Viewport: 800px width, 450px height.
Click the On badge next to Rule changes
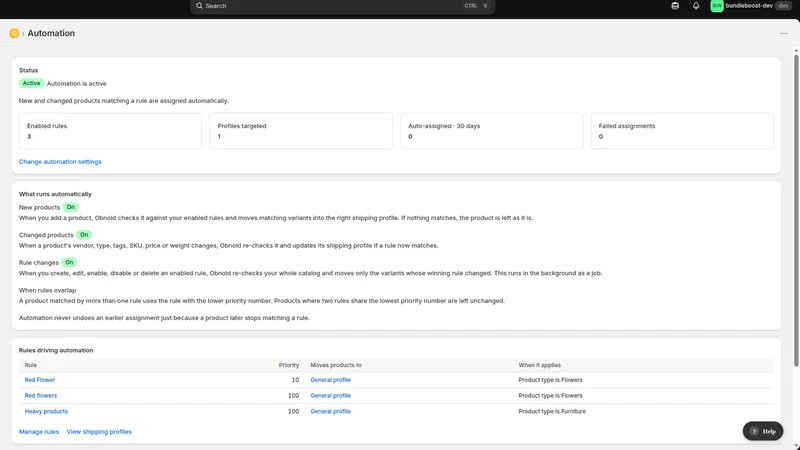click(x=69, y=262)
